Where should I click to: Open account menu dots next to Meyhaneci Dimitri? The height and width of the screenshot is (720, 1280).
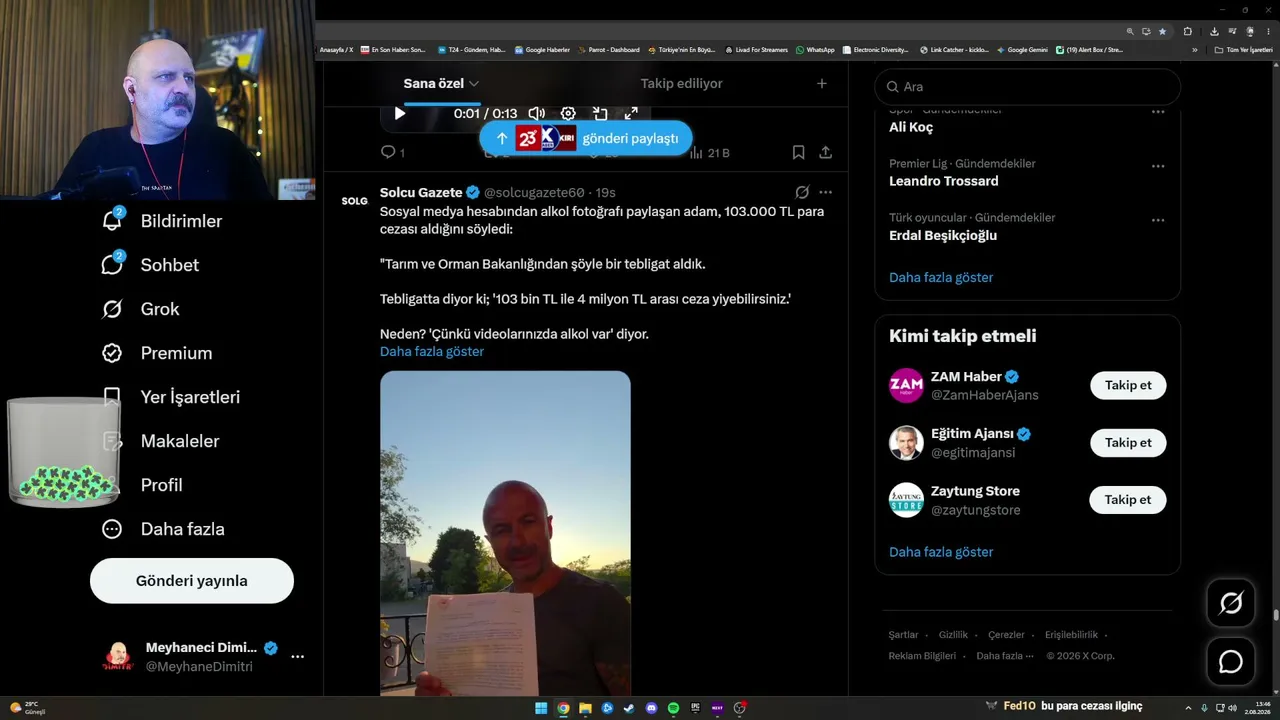click(297, 657)
